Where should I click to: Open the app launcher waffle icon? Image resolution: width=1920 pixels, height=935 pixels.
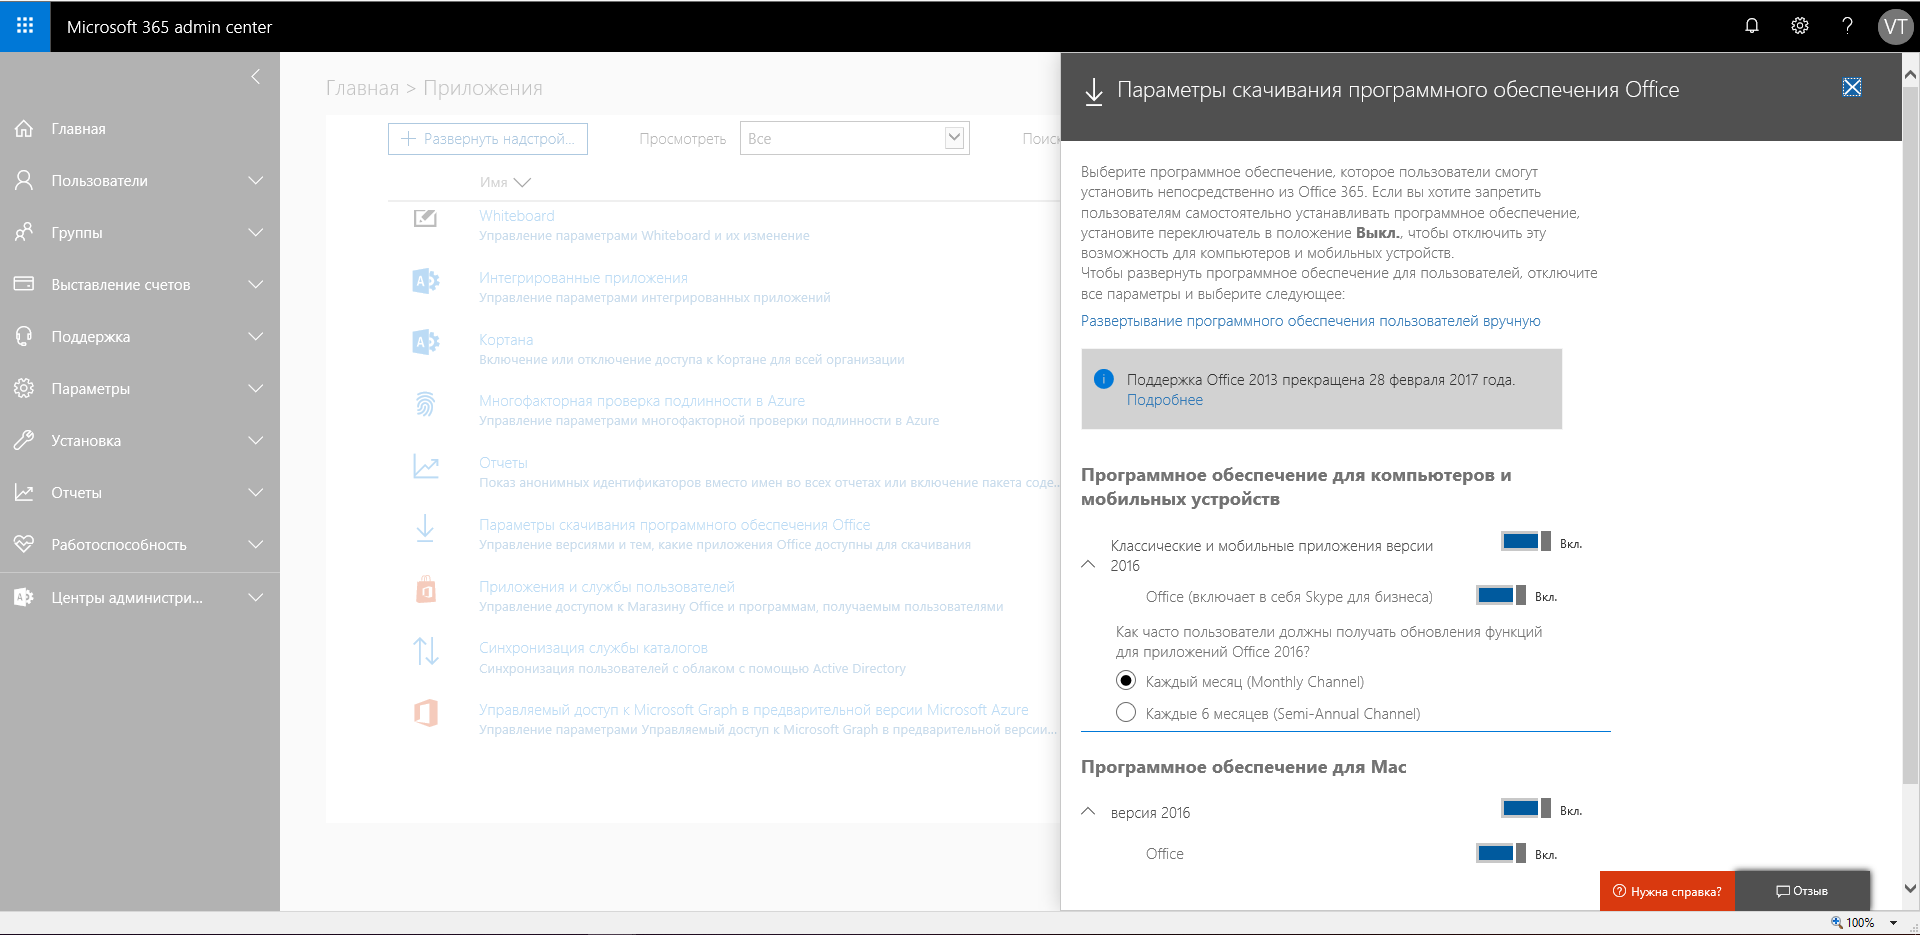25,26
